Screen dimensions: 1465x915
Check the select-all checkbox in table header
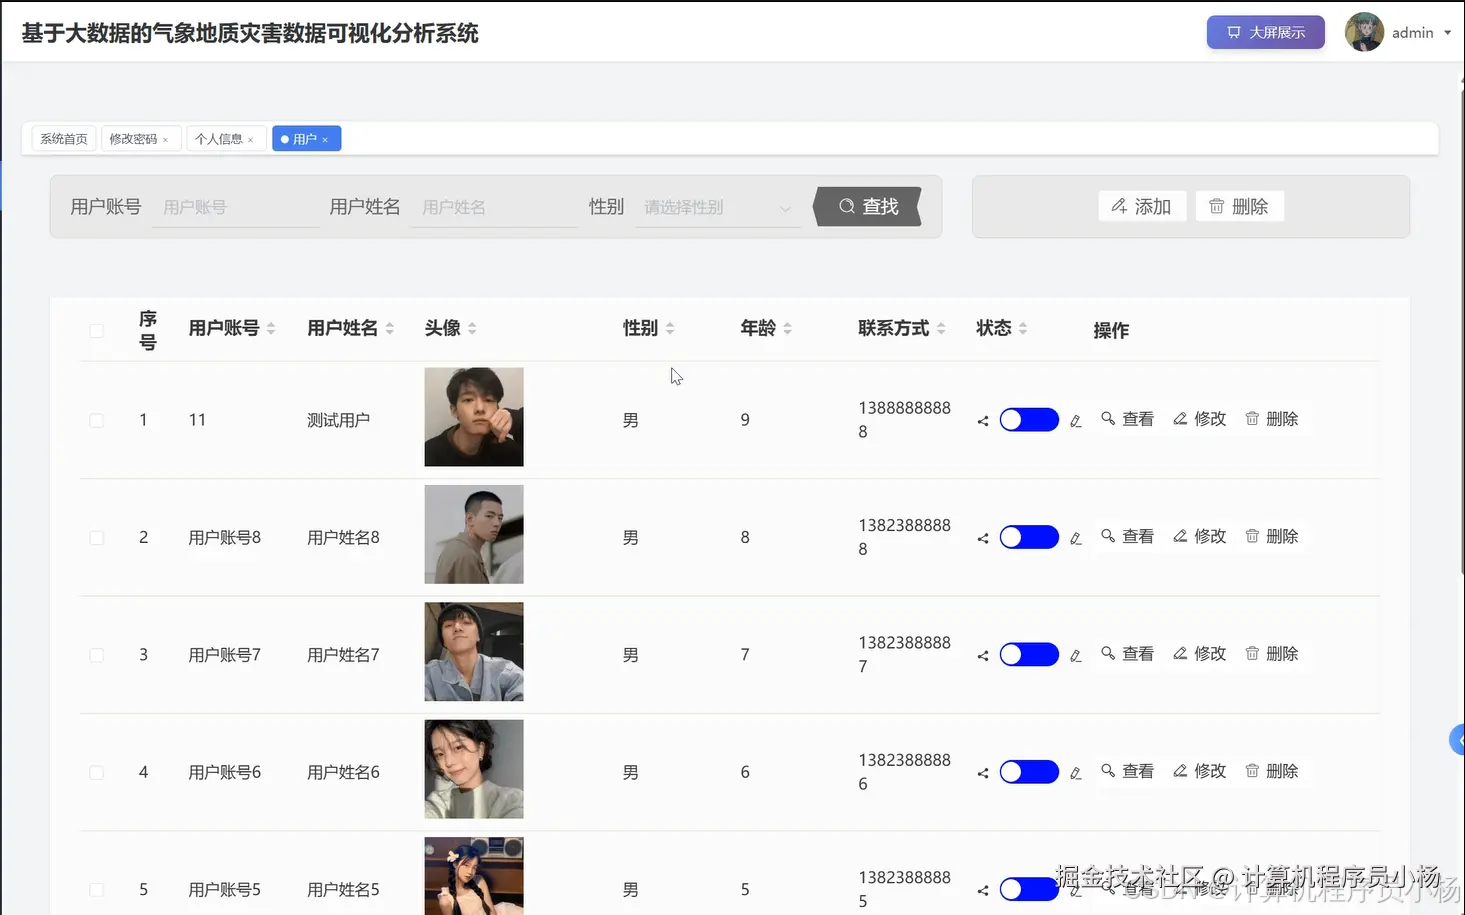pyautogui.click(x=96, y=330)
